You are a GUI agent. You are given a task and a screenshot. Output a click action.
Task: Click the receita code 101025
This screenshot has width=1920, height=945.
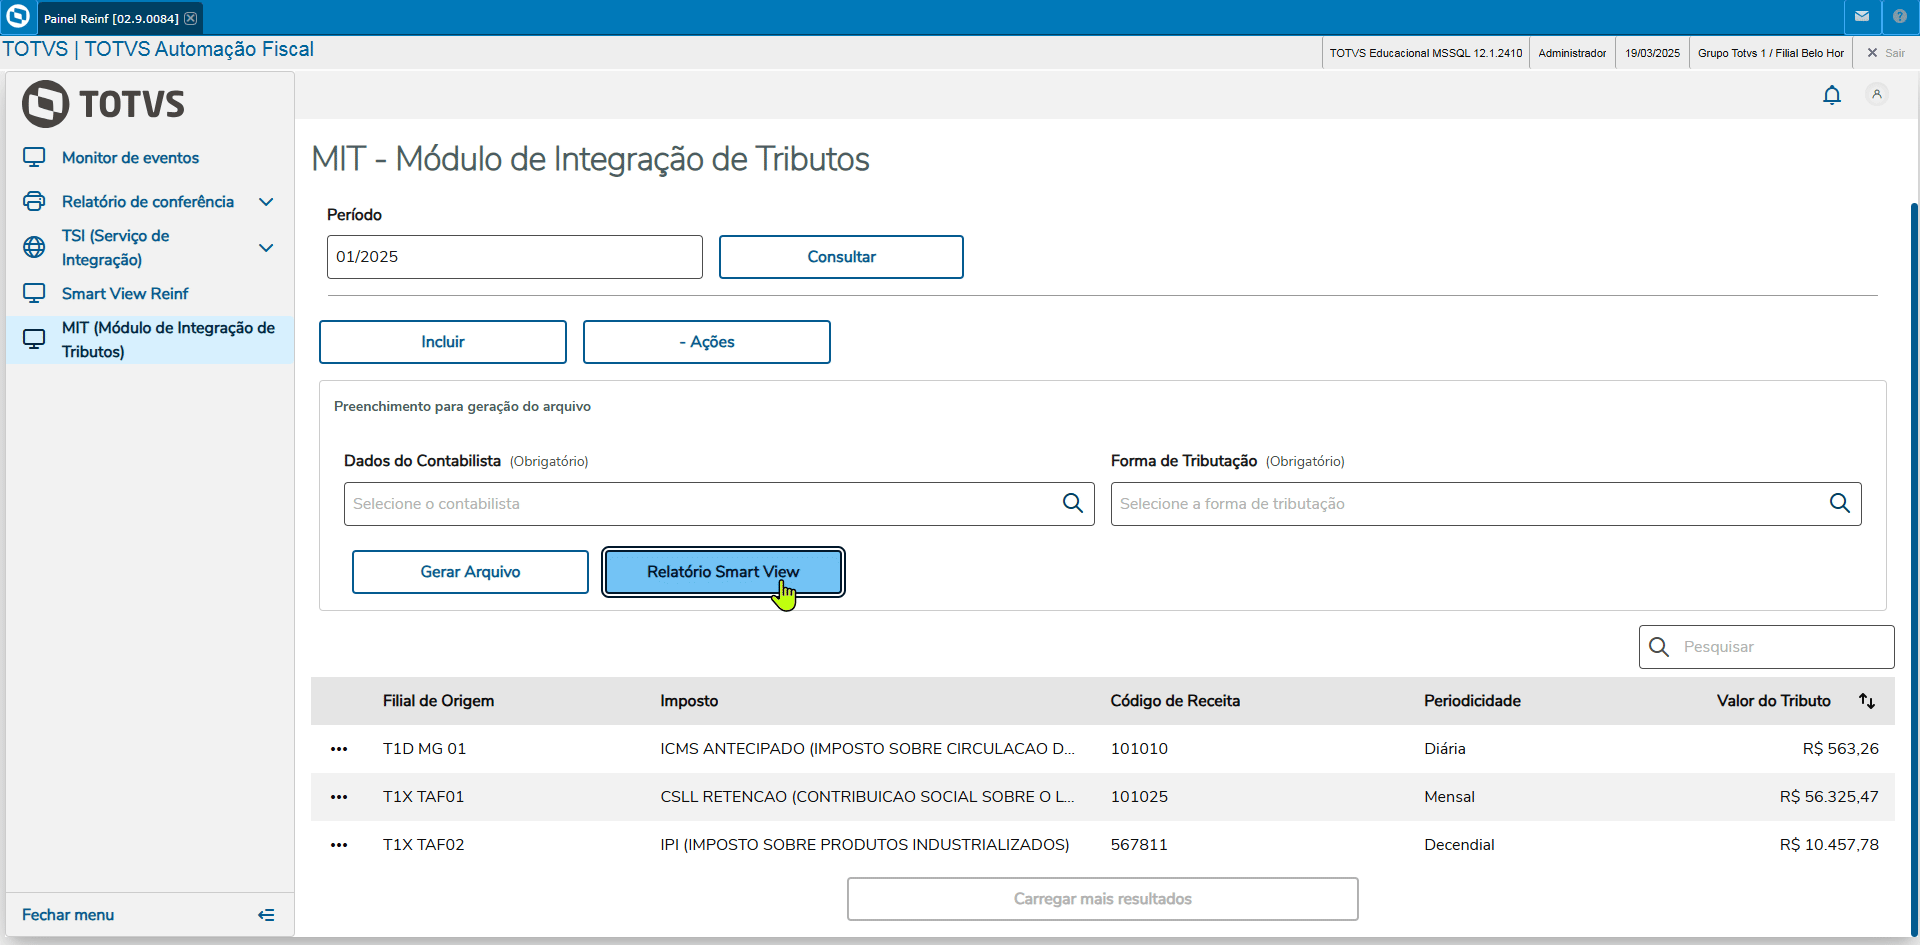click(x=1139, y=797)
